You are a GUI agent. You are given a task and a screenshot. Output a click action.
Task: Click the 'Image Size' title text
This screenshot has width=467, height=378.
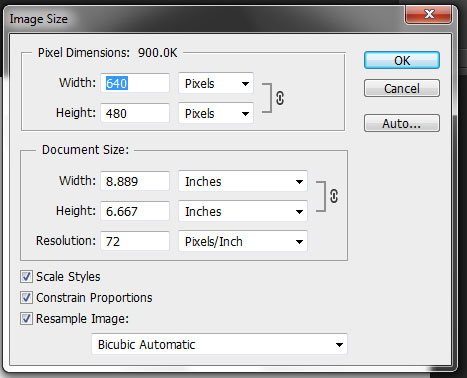pyautogui.click(x=38, y=19)
